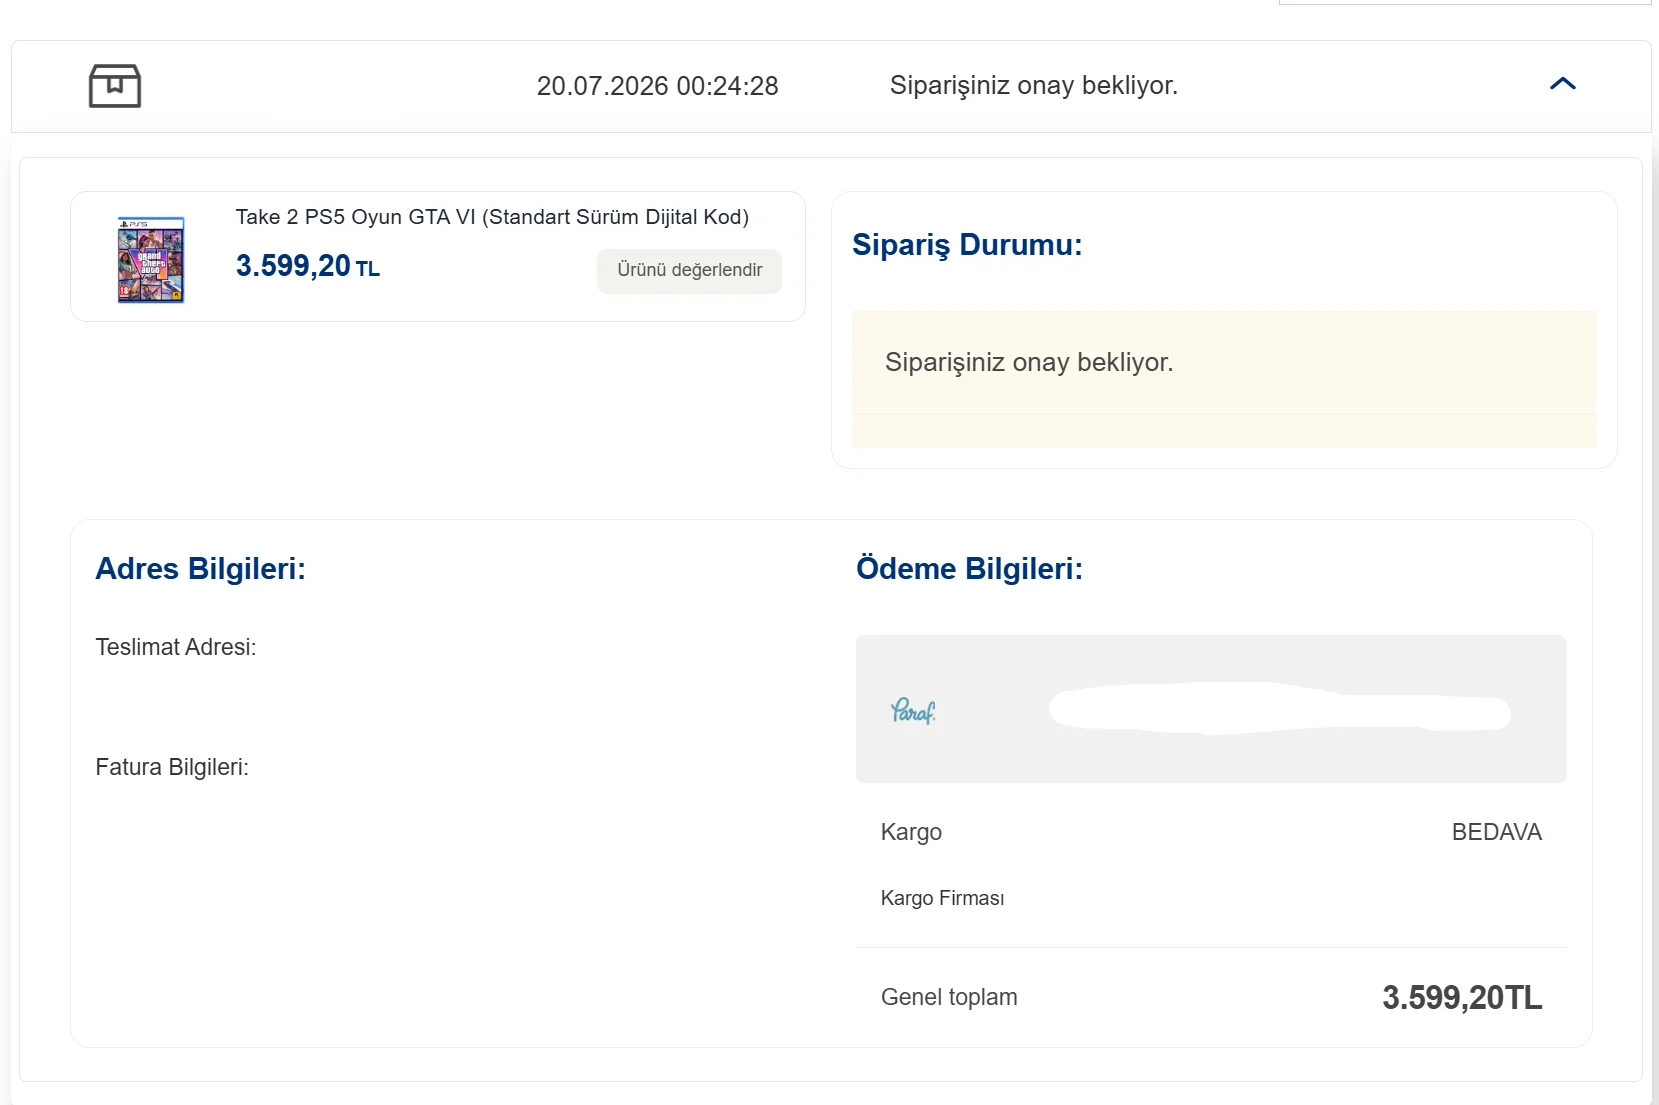
Task: Click the Take 2 PS5 GTA VI product title
Action: (492, 217)
